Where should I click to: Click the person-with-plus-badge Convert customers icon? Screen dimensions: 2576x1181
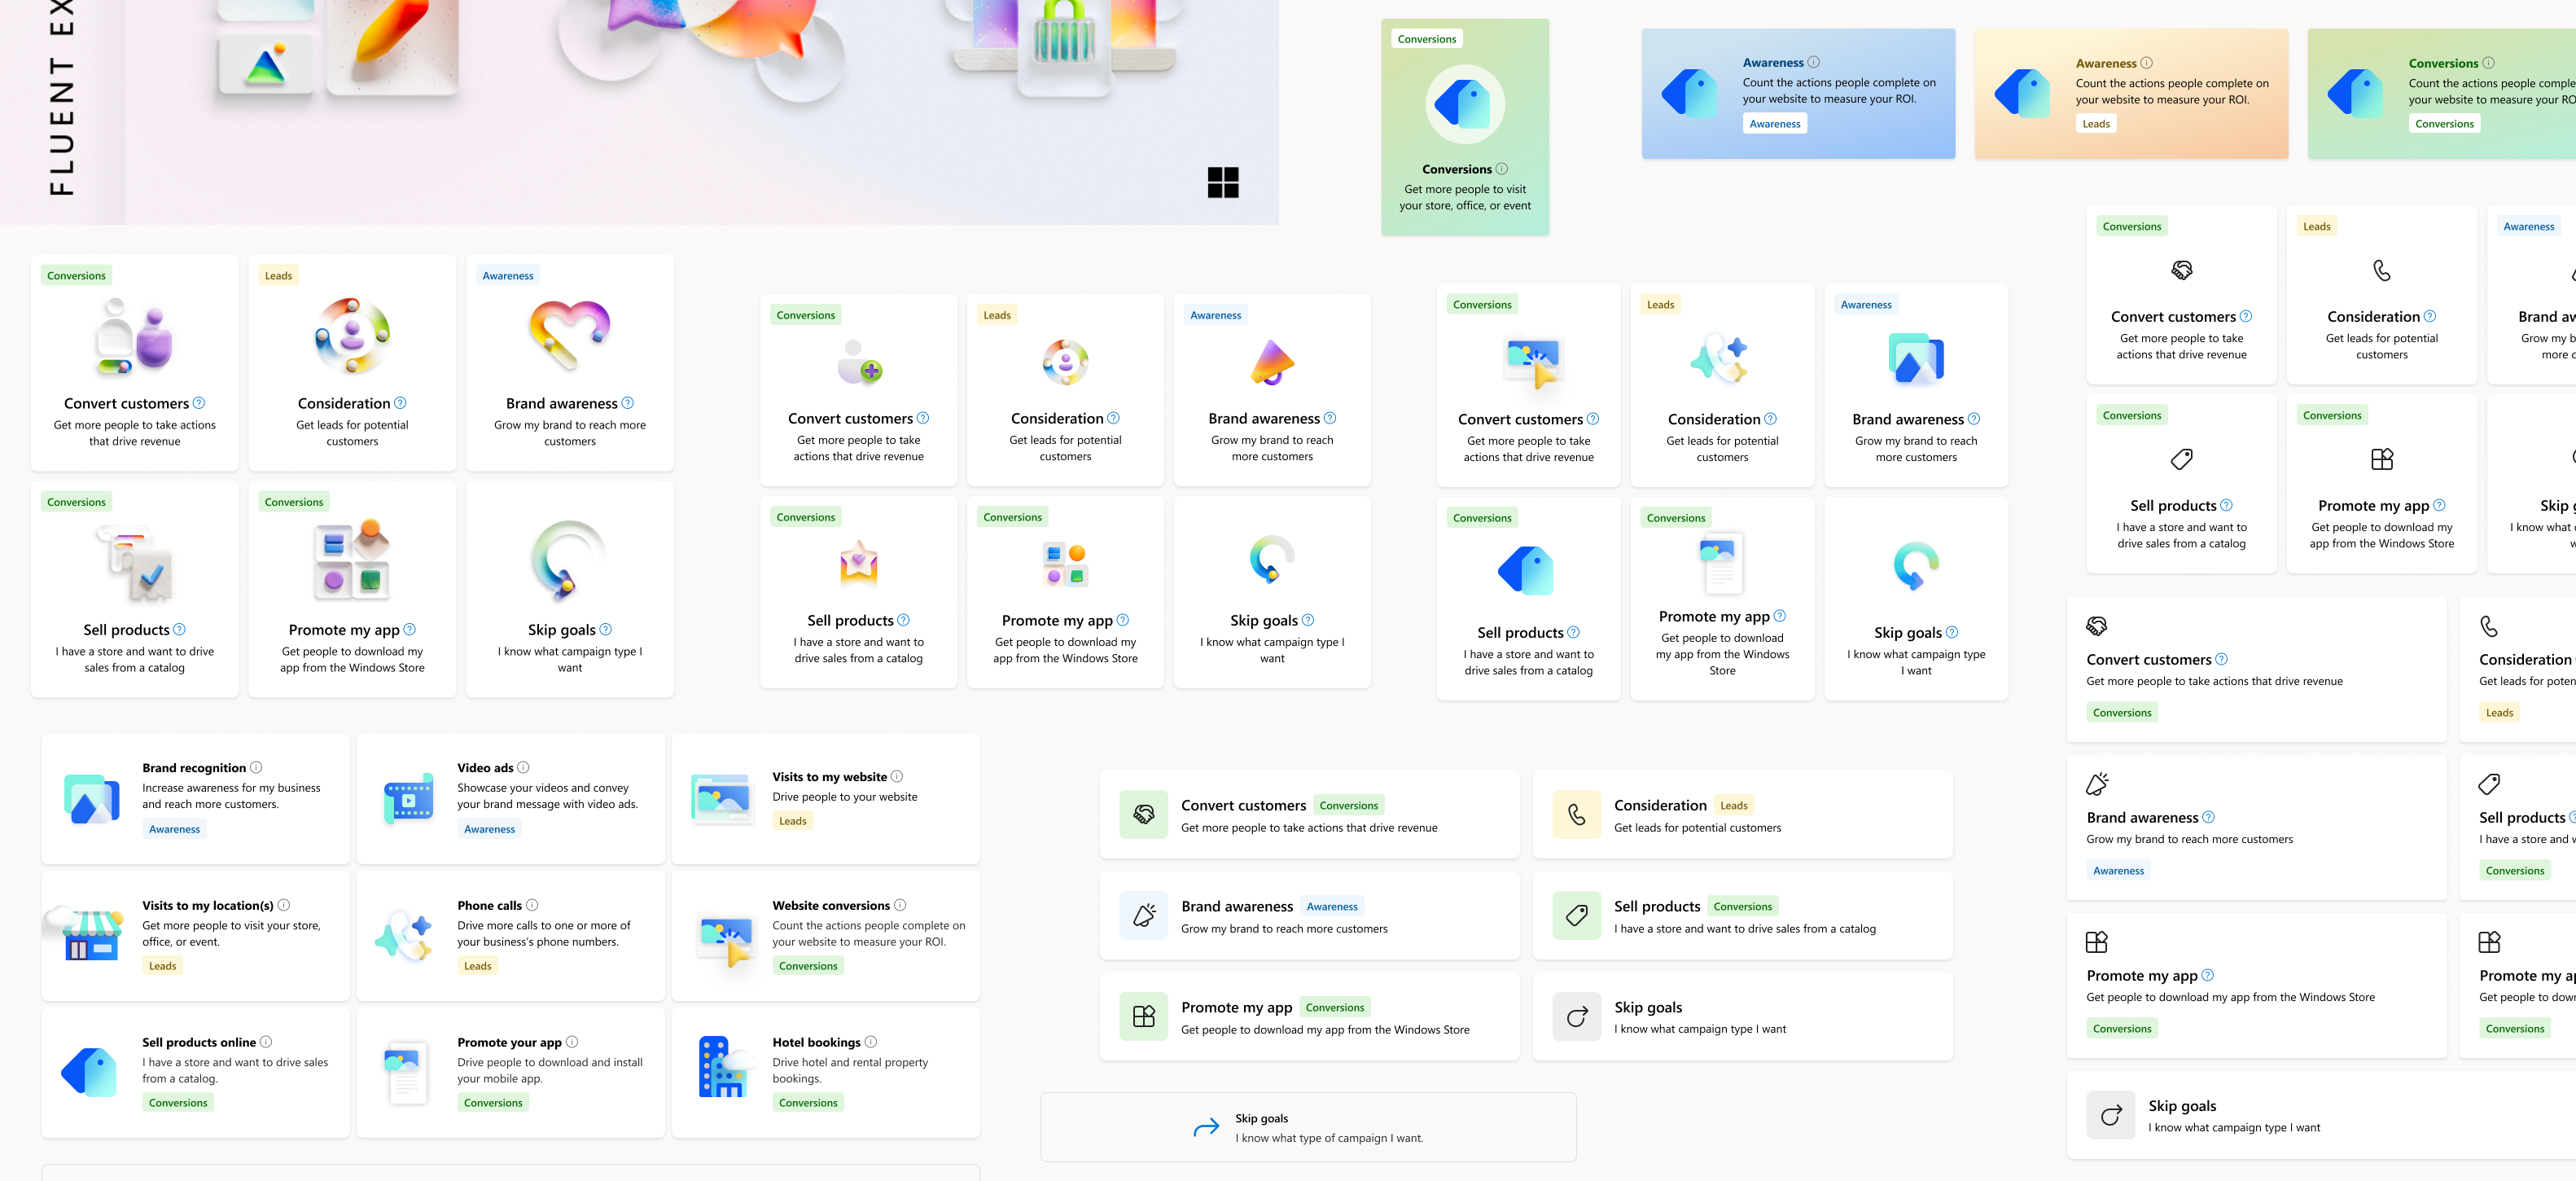[859, 362]
